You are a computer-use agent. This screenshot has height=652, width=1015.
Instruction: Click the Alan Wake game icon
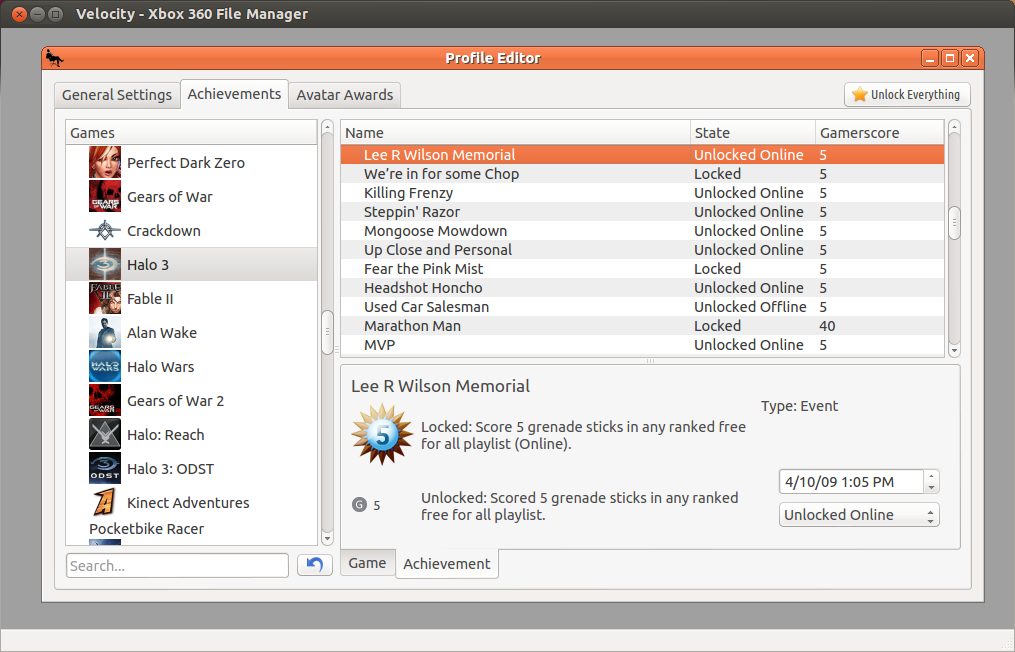[x=105, y=332]
